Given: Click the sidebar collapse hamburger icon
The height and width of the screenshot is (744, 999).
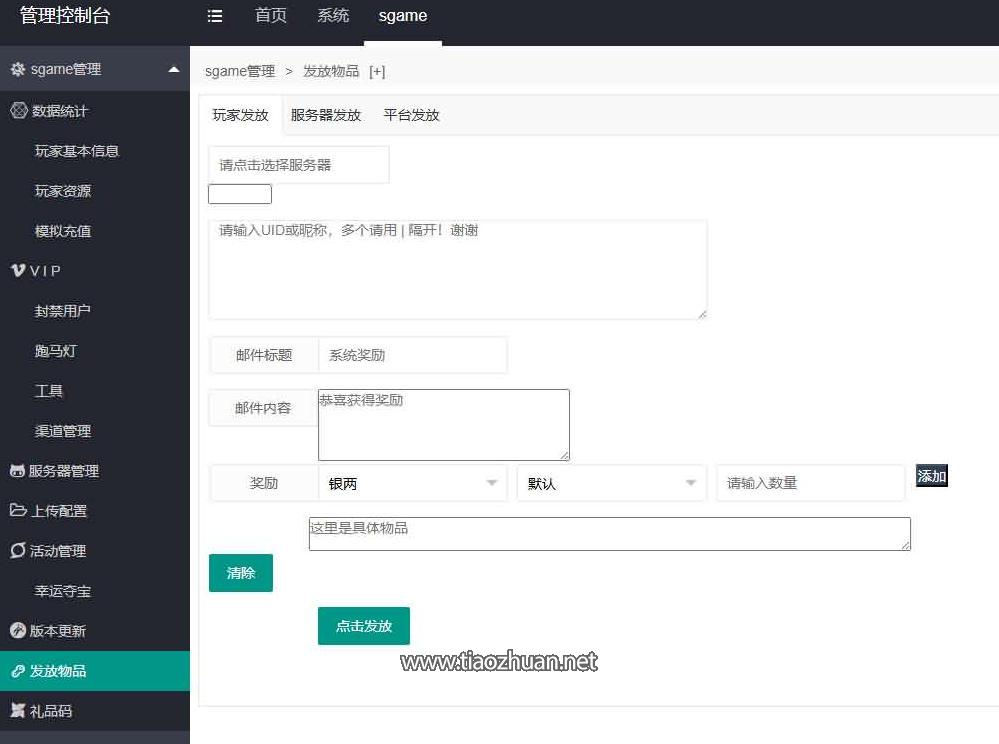Looking at the screenshot, I should point(215,16).
